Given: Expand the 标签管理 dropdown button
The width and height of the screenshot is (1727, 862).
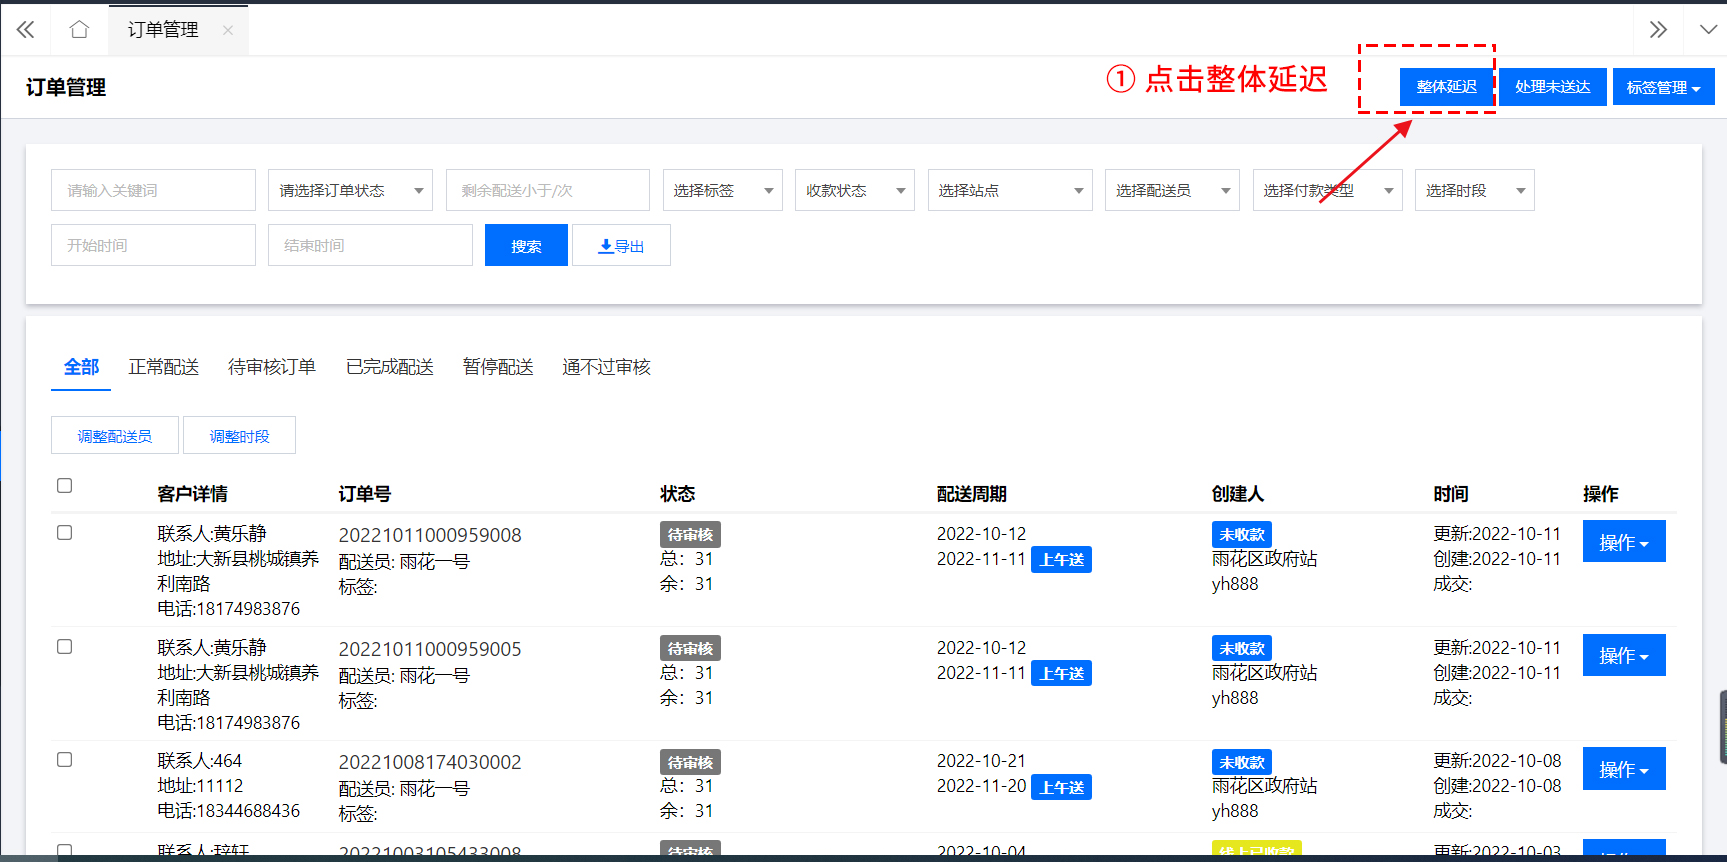Looking at the screenshot, I should point(1663,87).
